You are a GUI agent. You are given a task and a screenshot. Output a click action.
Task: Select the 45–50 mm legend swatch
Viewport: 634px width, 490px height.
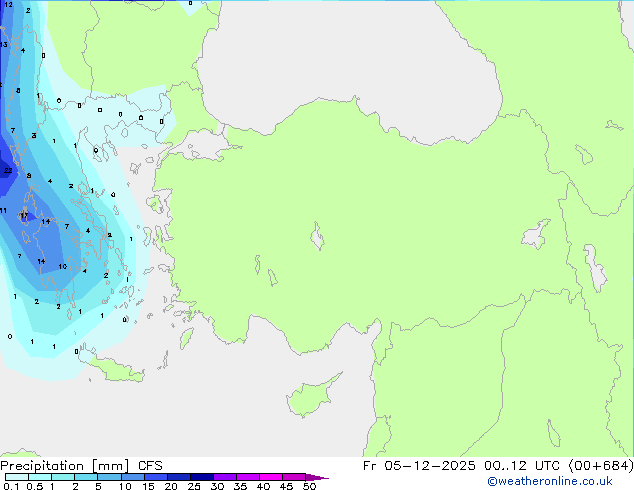[294, 477]
